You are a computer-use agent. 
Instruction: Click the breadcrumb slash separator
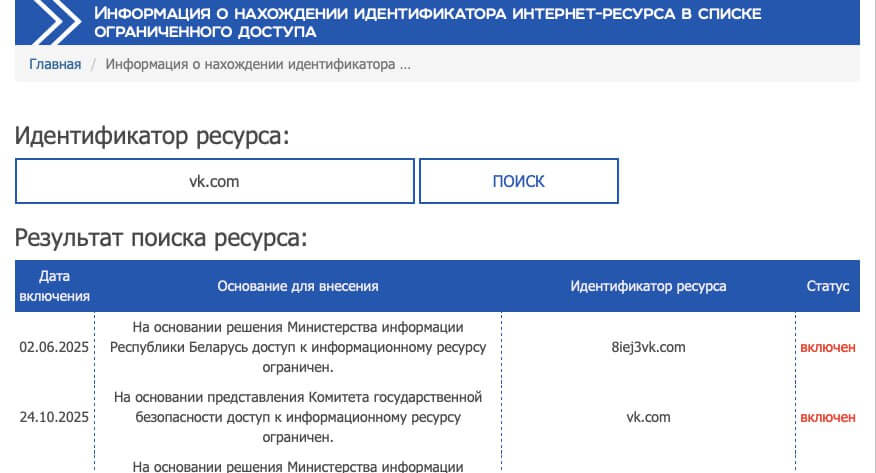coord(93,65)
